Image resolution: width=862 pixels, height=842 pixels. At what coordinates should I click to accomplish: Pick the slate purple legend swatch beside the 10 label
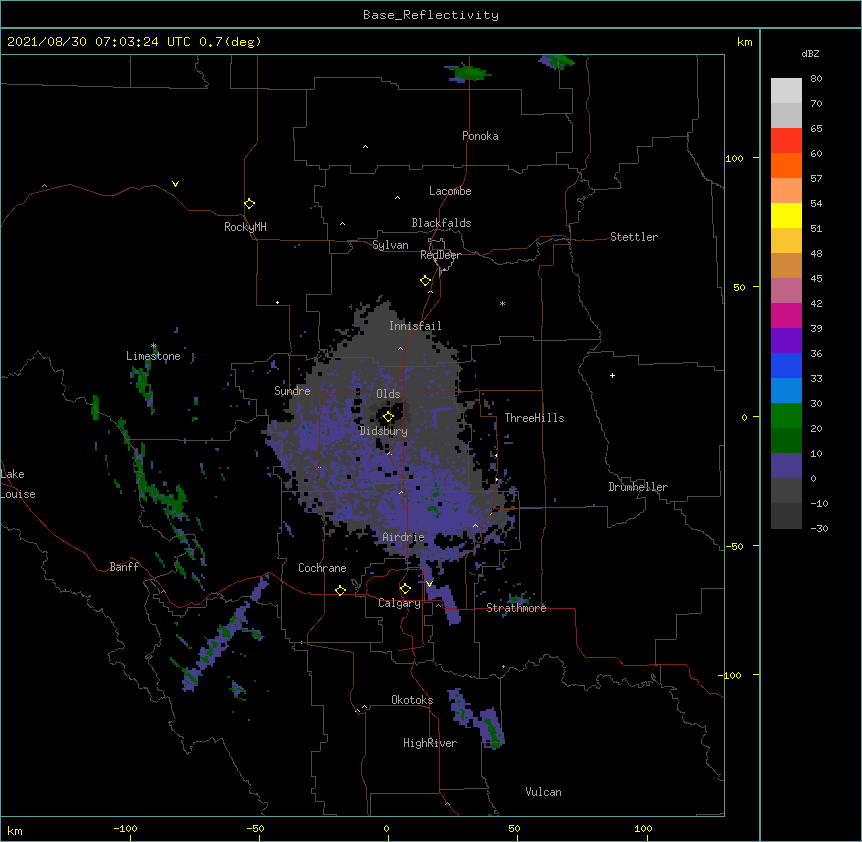[x=786, y=466]
